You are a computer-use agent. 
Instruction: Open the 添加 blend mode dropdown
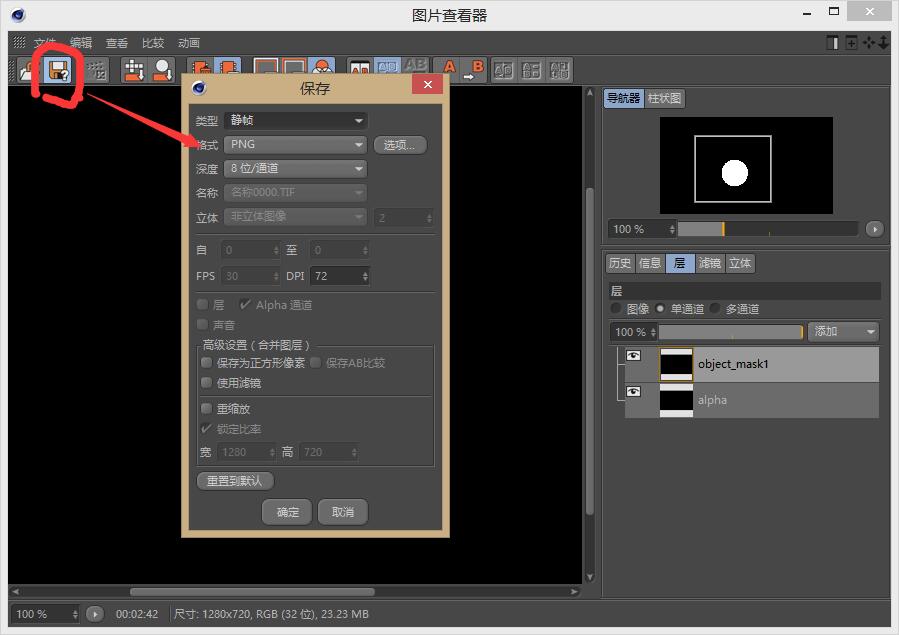point(843,331)
